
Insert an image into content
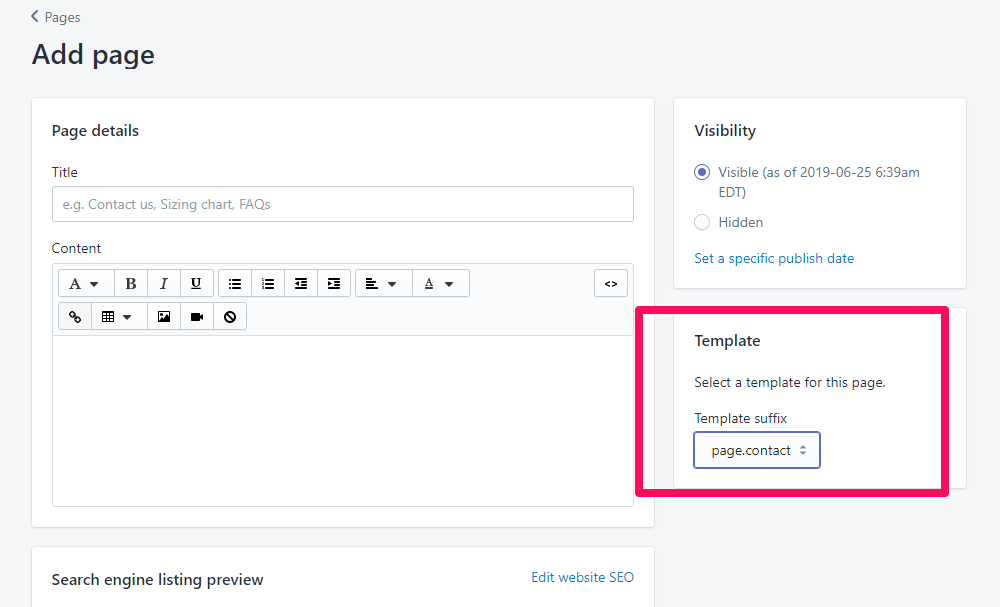164,316
